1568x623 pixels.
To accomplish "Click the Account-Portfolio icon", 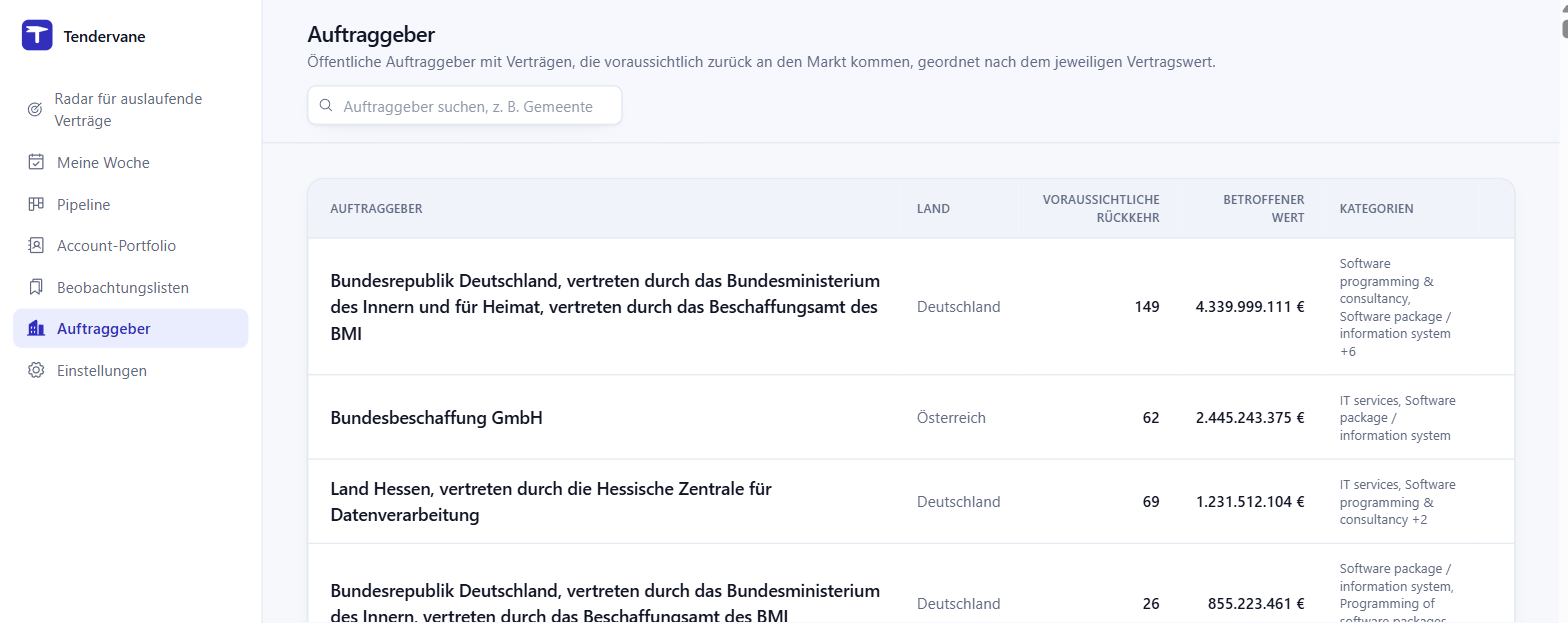I will click(36, 245).
